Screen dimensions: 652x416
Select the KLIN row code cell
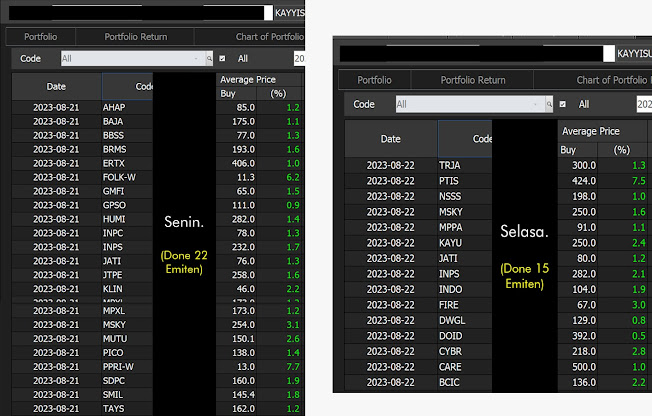[x=127, y=289]
